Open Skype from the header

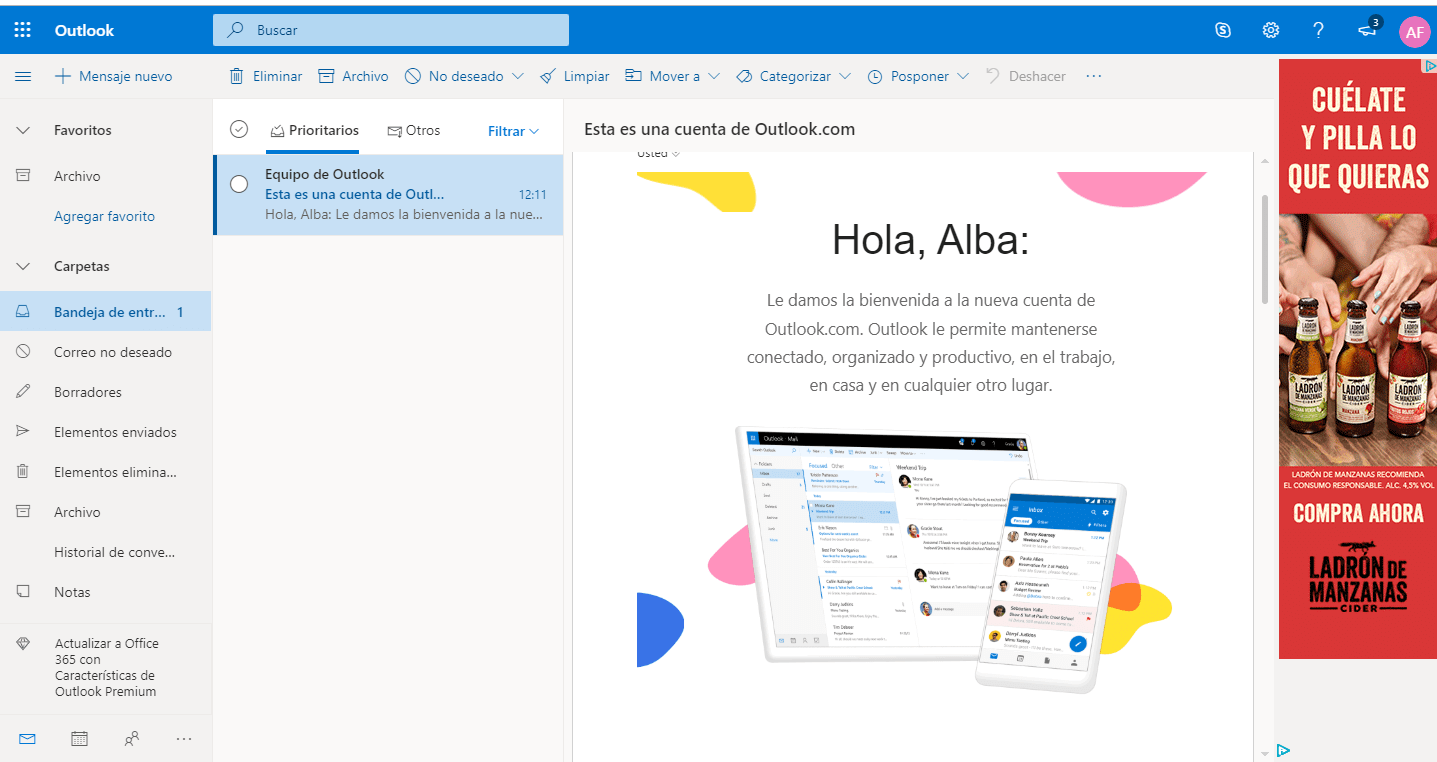[1222, 30]
